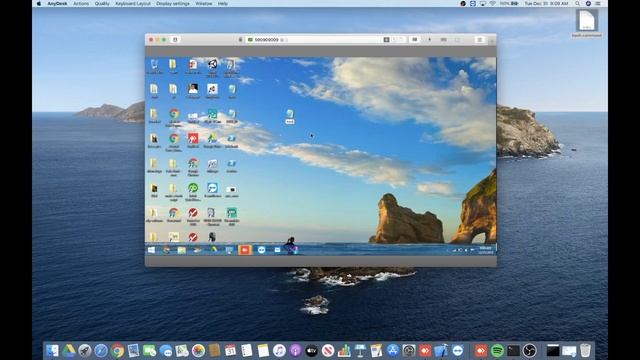Open Spotify from the dock
This screenshot has width=640, height=360.
pos(497,351)
